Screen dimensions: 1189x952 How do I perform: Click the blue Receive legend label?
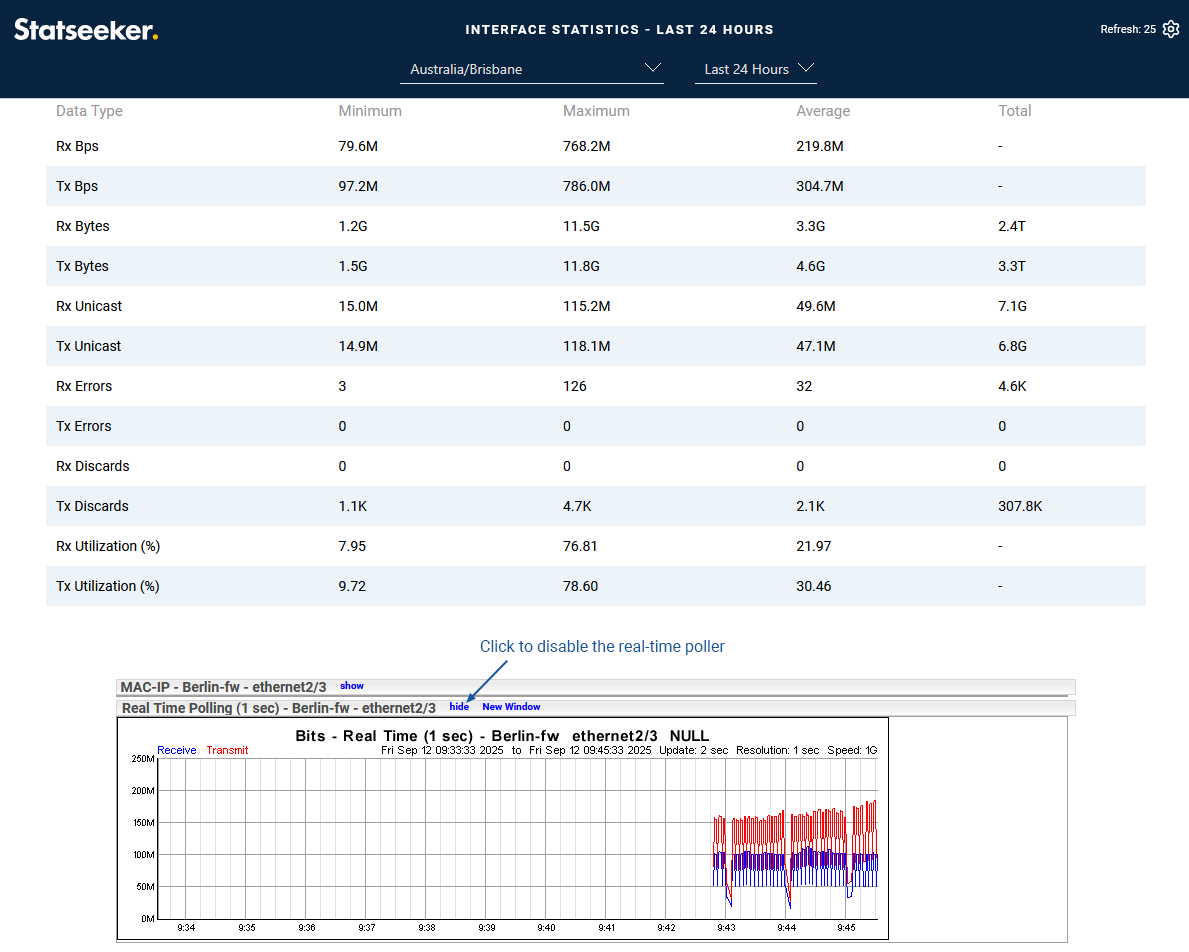pyautogui.click(x=177, y=750)
